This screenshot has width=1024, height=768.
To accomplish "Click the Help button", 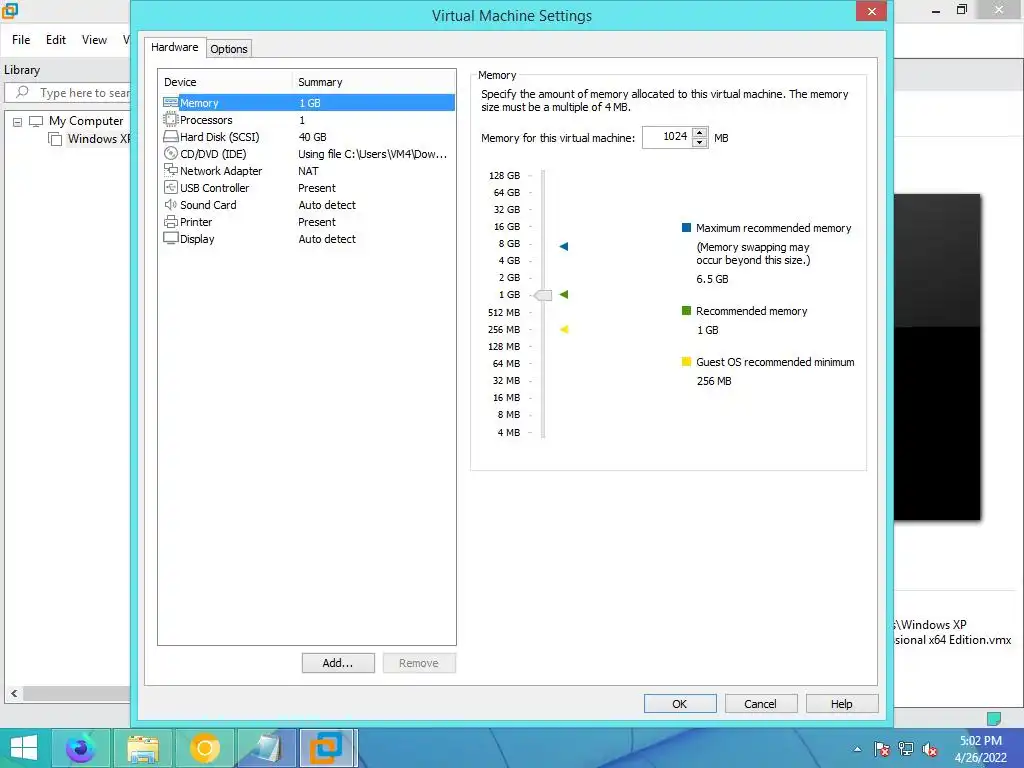I will 842,703.
